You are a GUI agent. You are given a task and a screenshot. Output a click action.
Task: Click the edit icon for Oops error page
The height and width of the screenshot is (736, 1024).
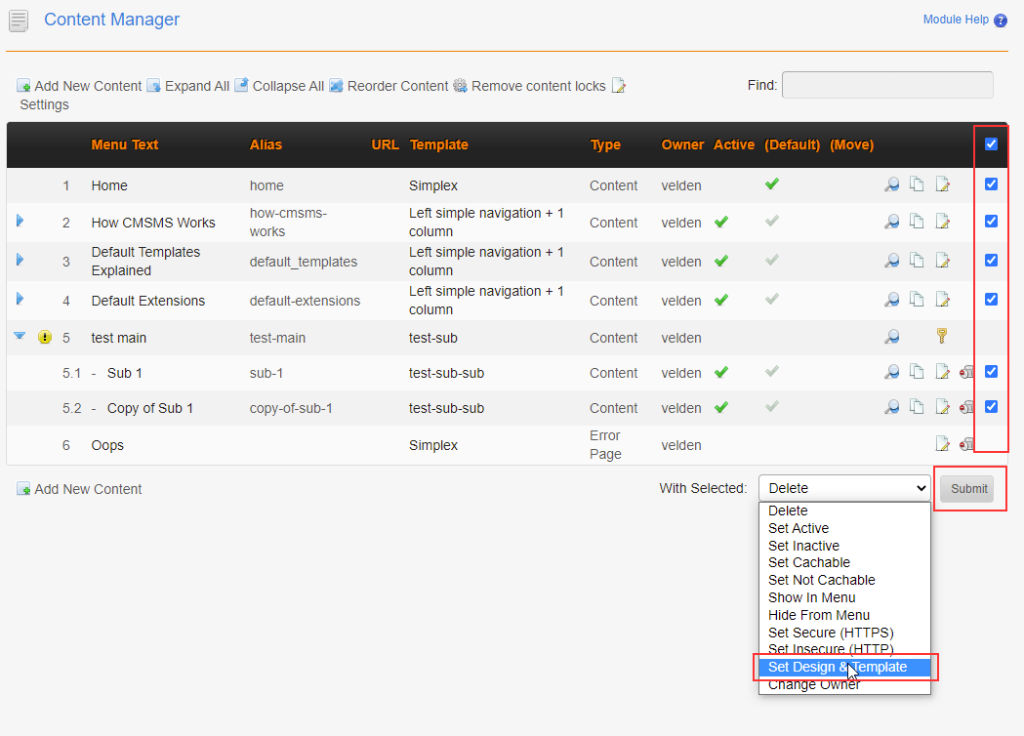click(942, 444)
